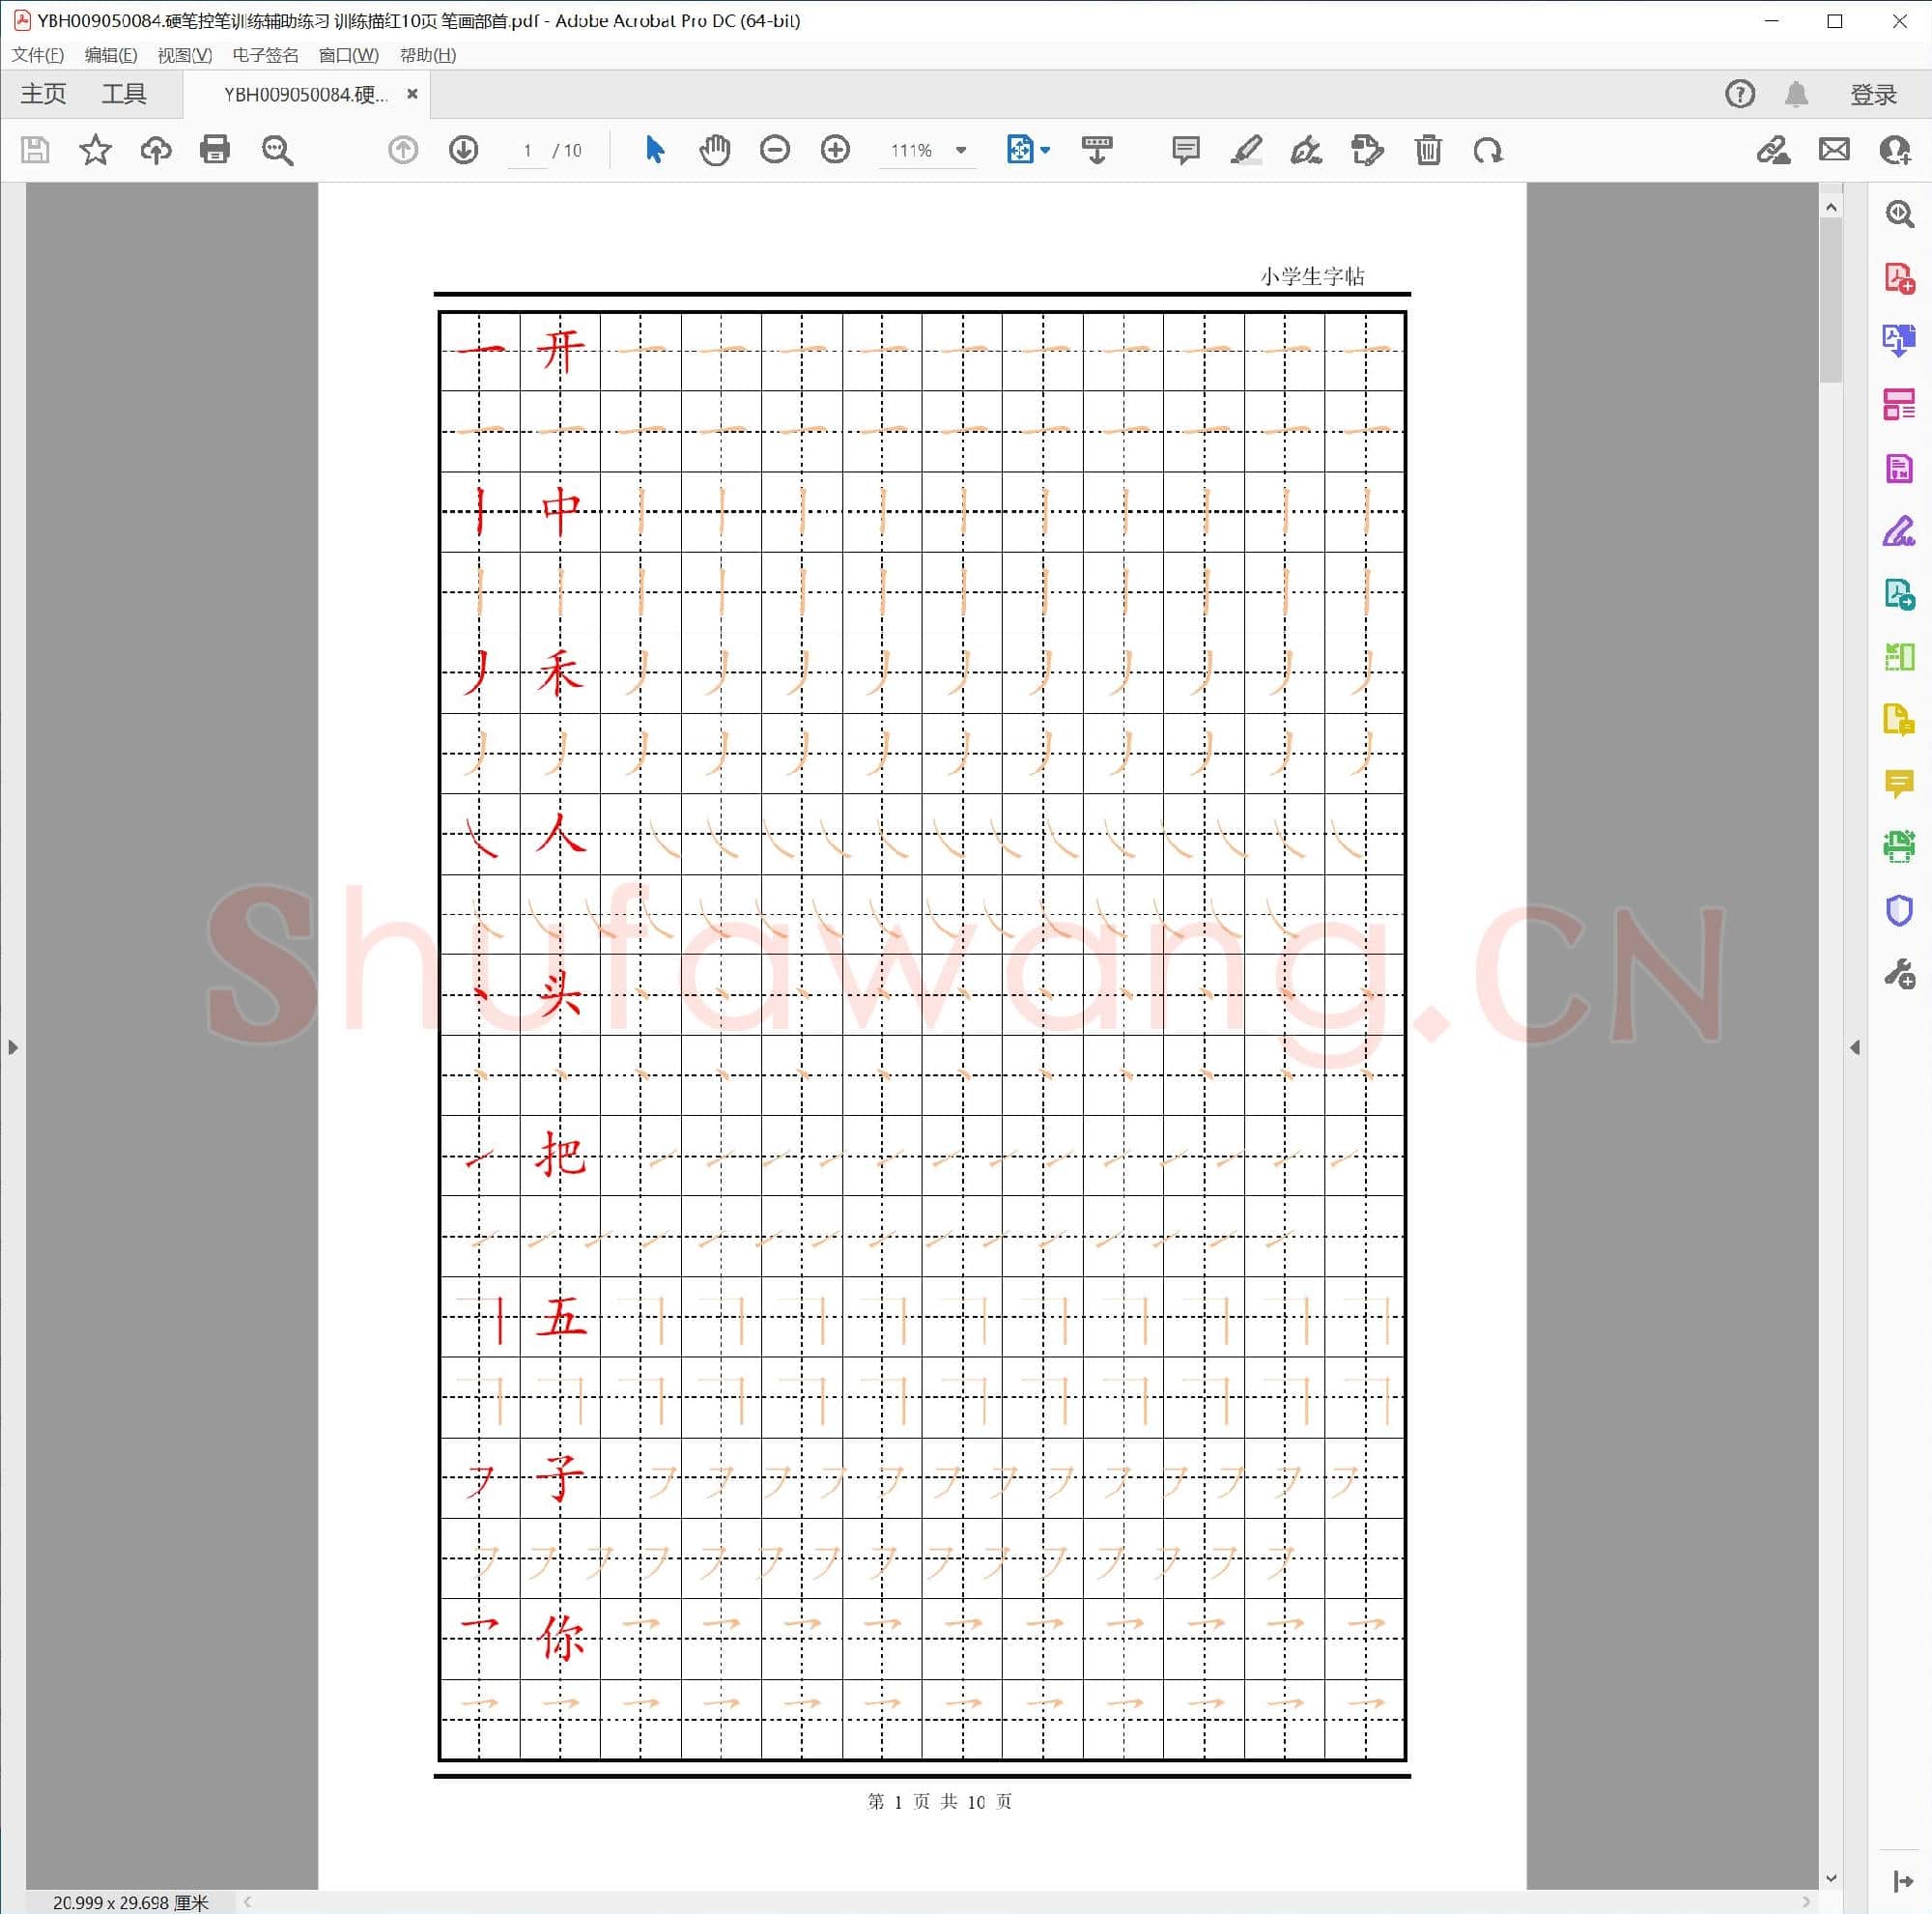Open the fit page options dropdown

[1045, 150]
